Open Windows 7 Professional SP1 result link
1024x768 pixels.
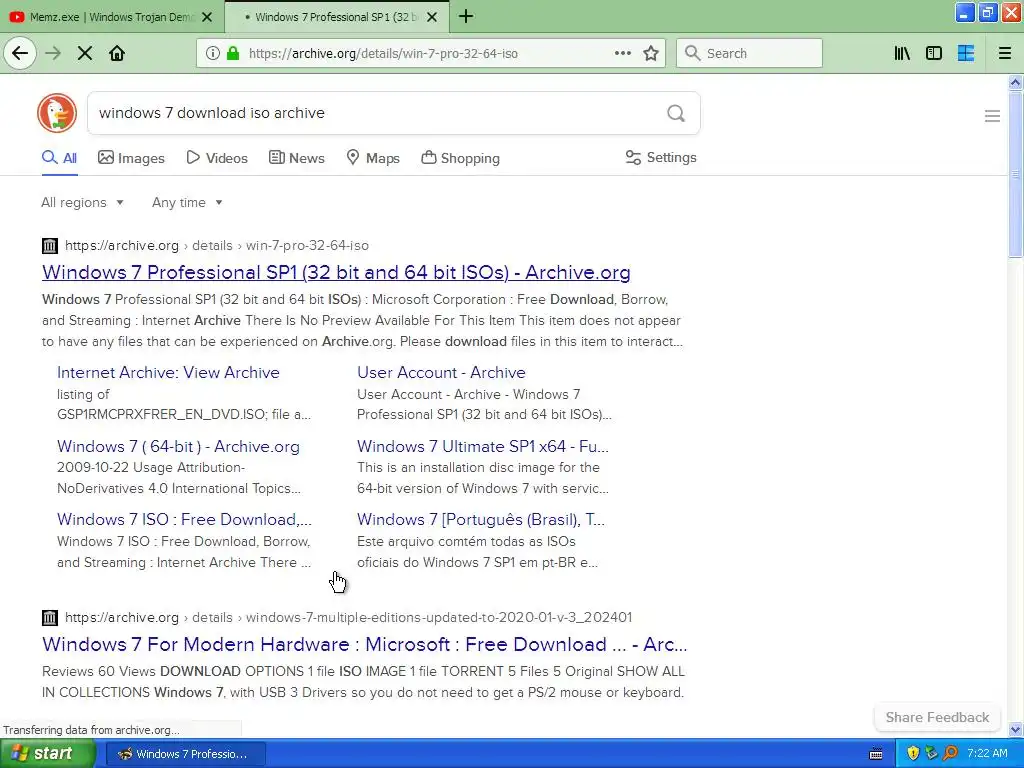336,272
